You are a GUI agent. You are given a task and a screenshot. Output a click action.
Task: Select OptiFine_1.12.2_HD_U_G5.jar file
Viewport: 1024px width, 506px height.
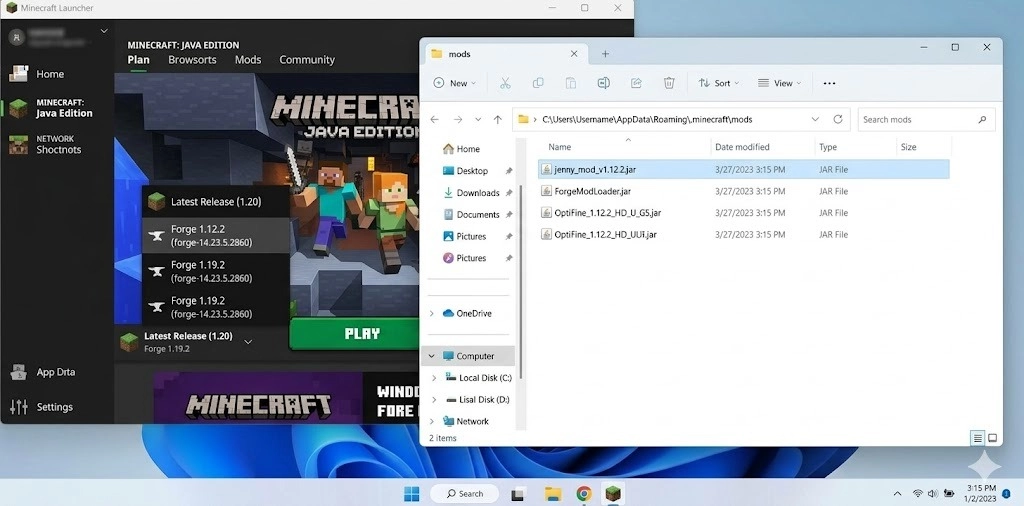tap(743, 213)
